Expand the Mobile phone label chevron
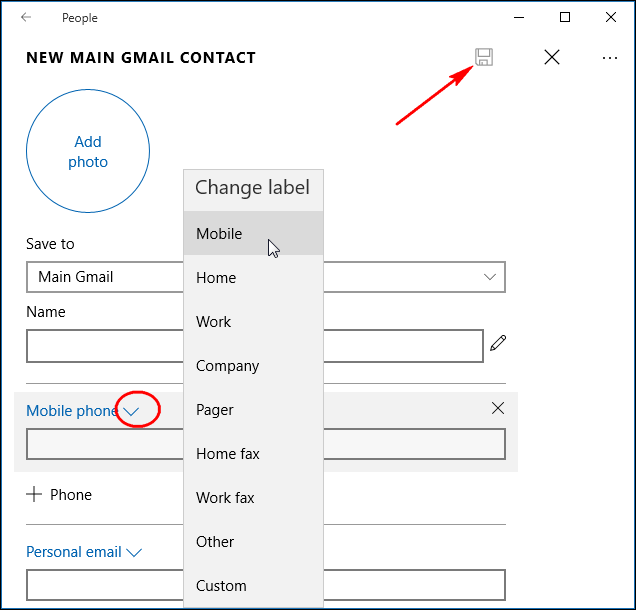Viewport: 636px width, 610px height. (131, 412)
